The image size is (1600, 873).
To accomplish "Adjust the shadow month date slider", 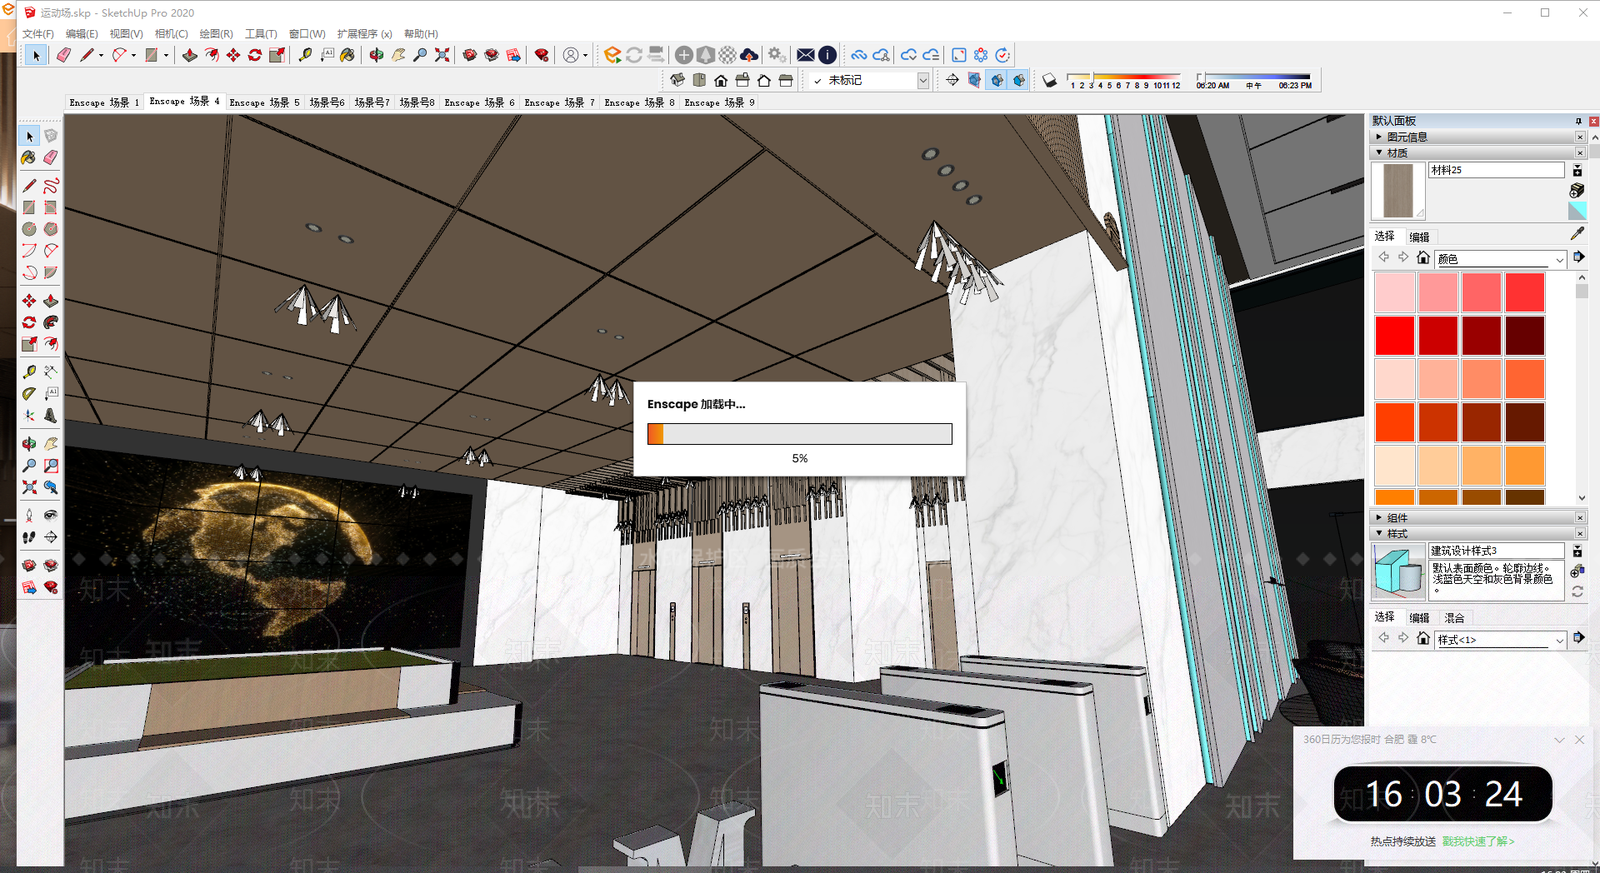I will [x=1124, y=79].
